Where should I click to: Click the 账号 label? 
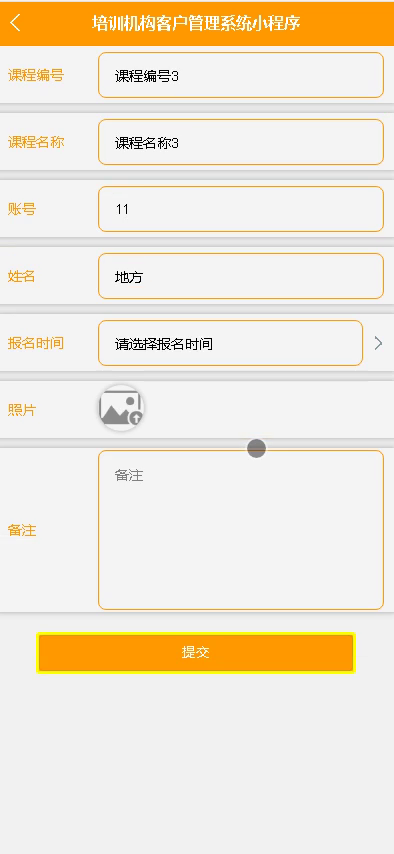click(22, 209)
